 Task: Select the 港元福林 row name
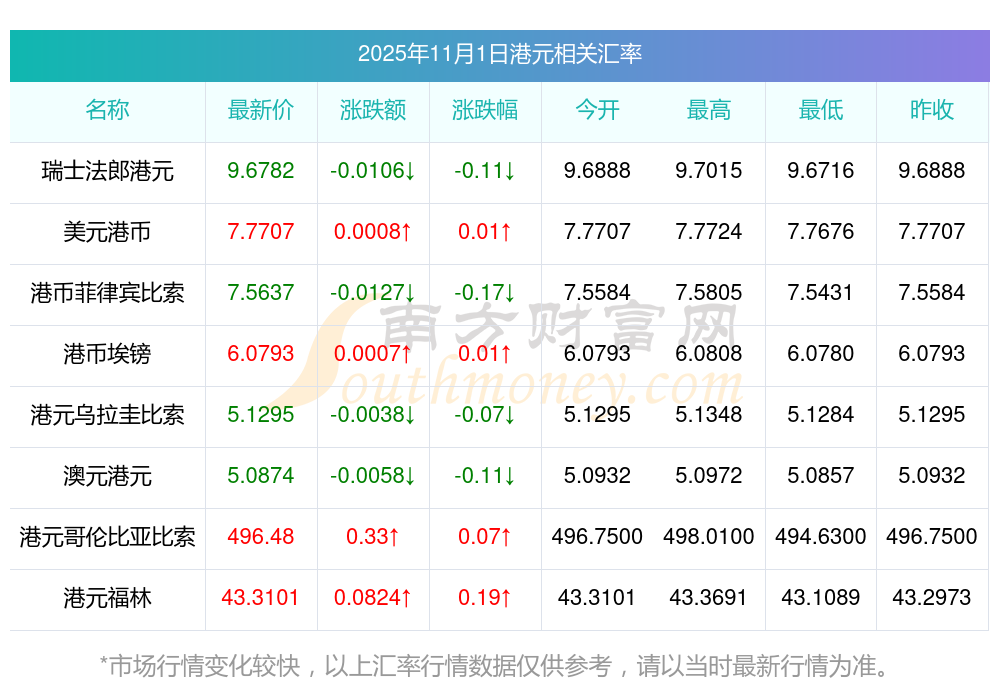107,598
